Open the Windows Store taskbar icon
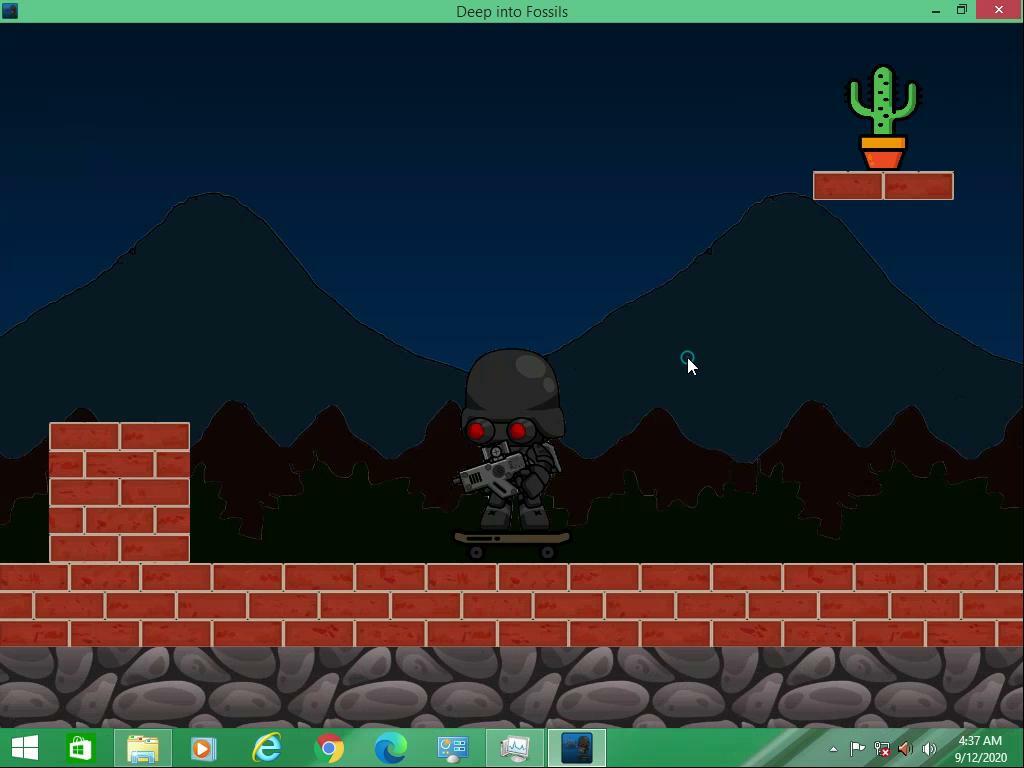This screenshot has width=1024, height=768. [x=80, y=748]
